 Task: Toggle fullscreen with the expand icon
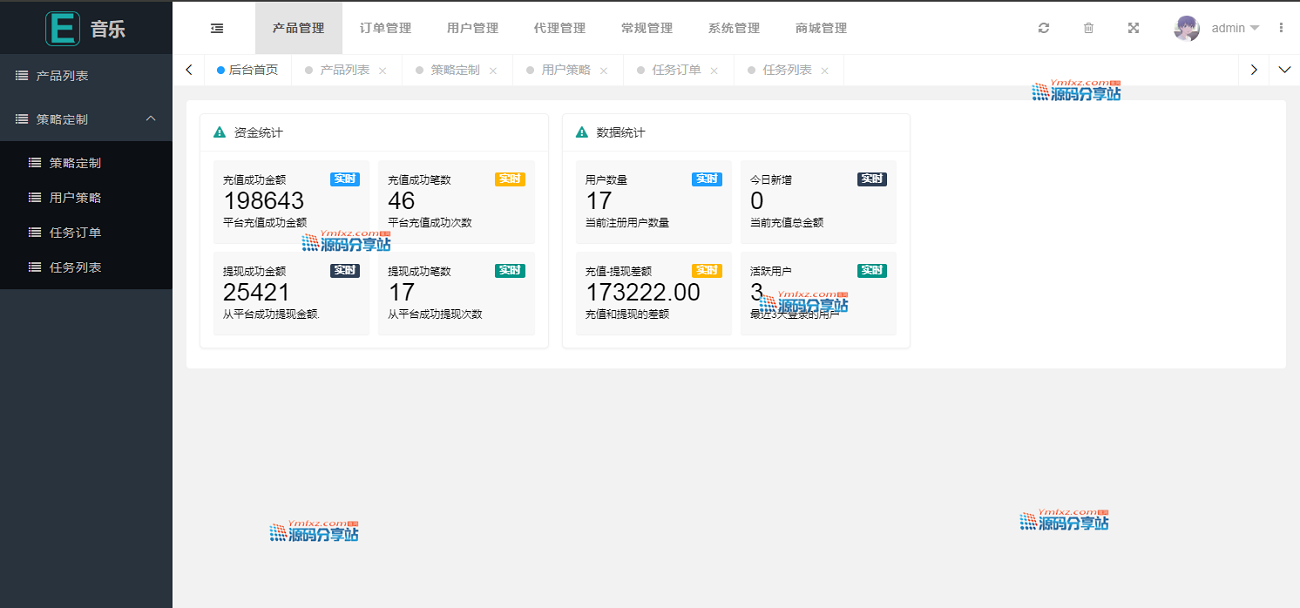(1134, 28)
